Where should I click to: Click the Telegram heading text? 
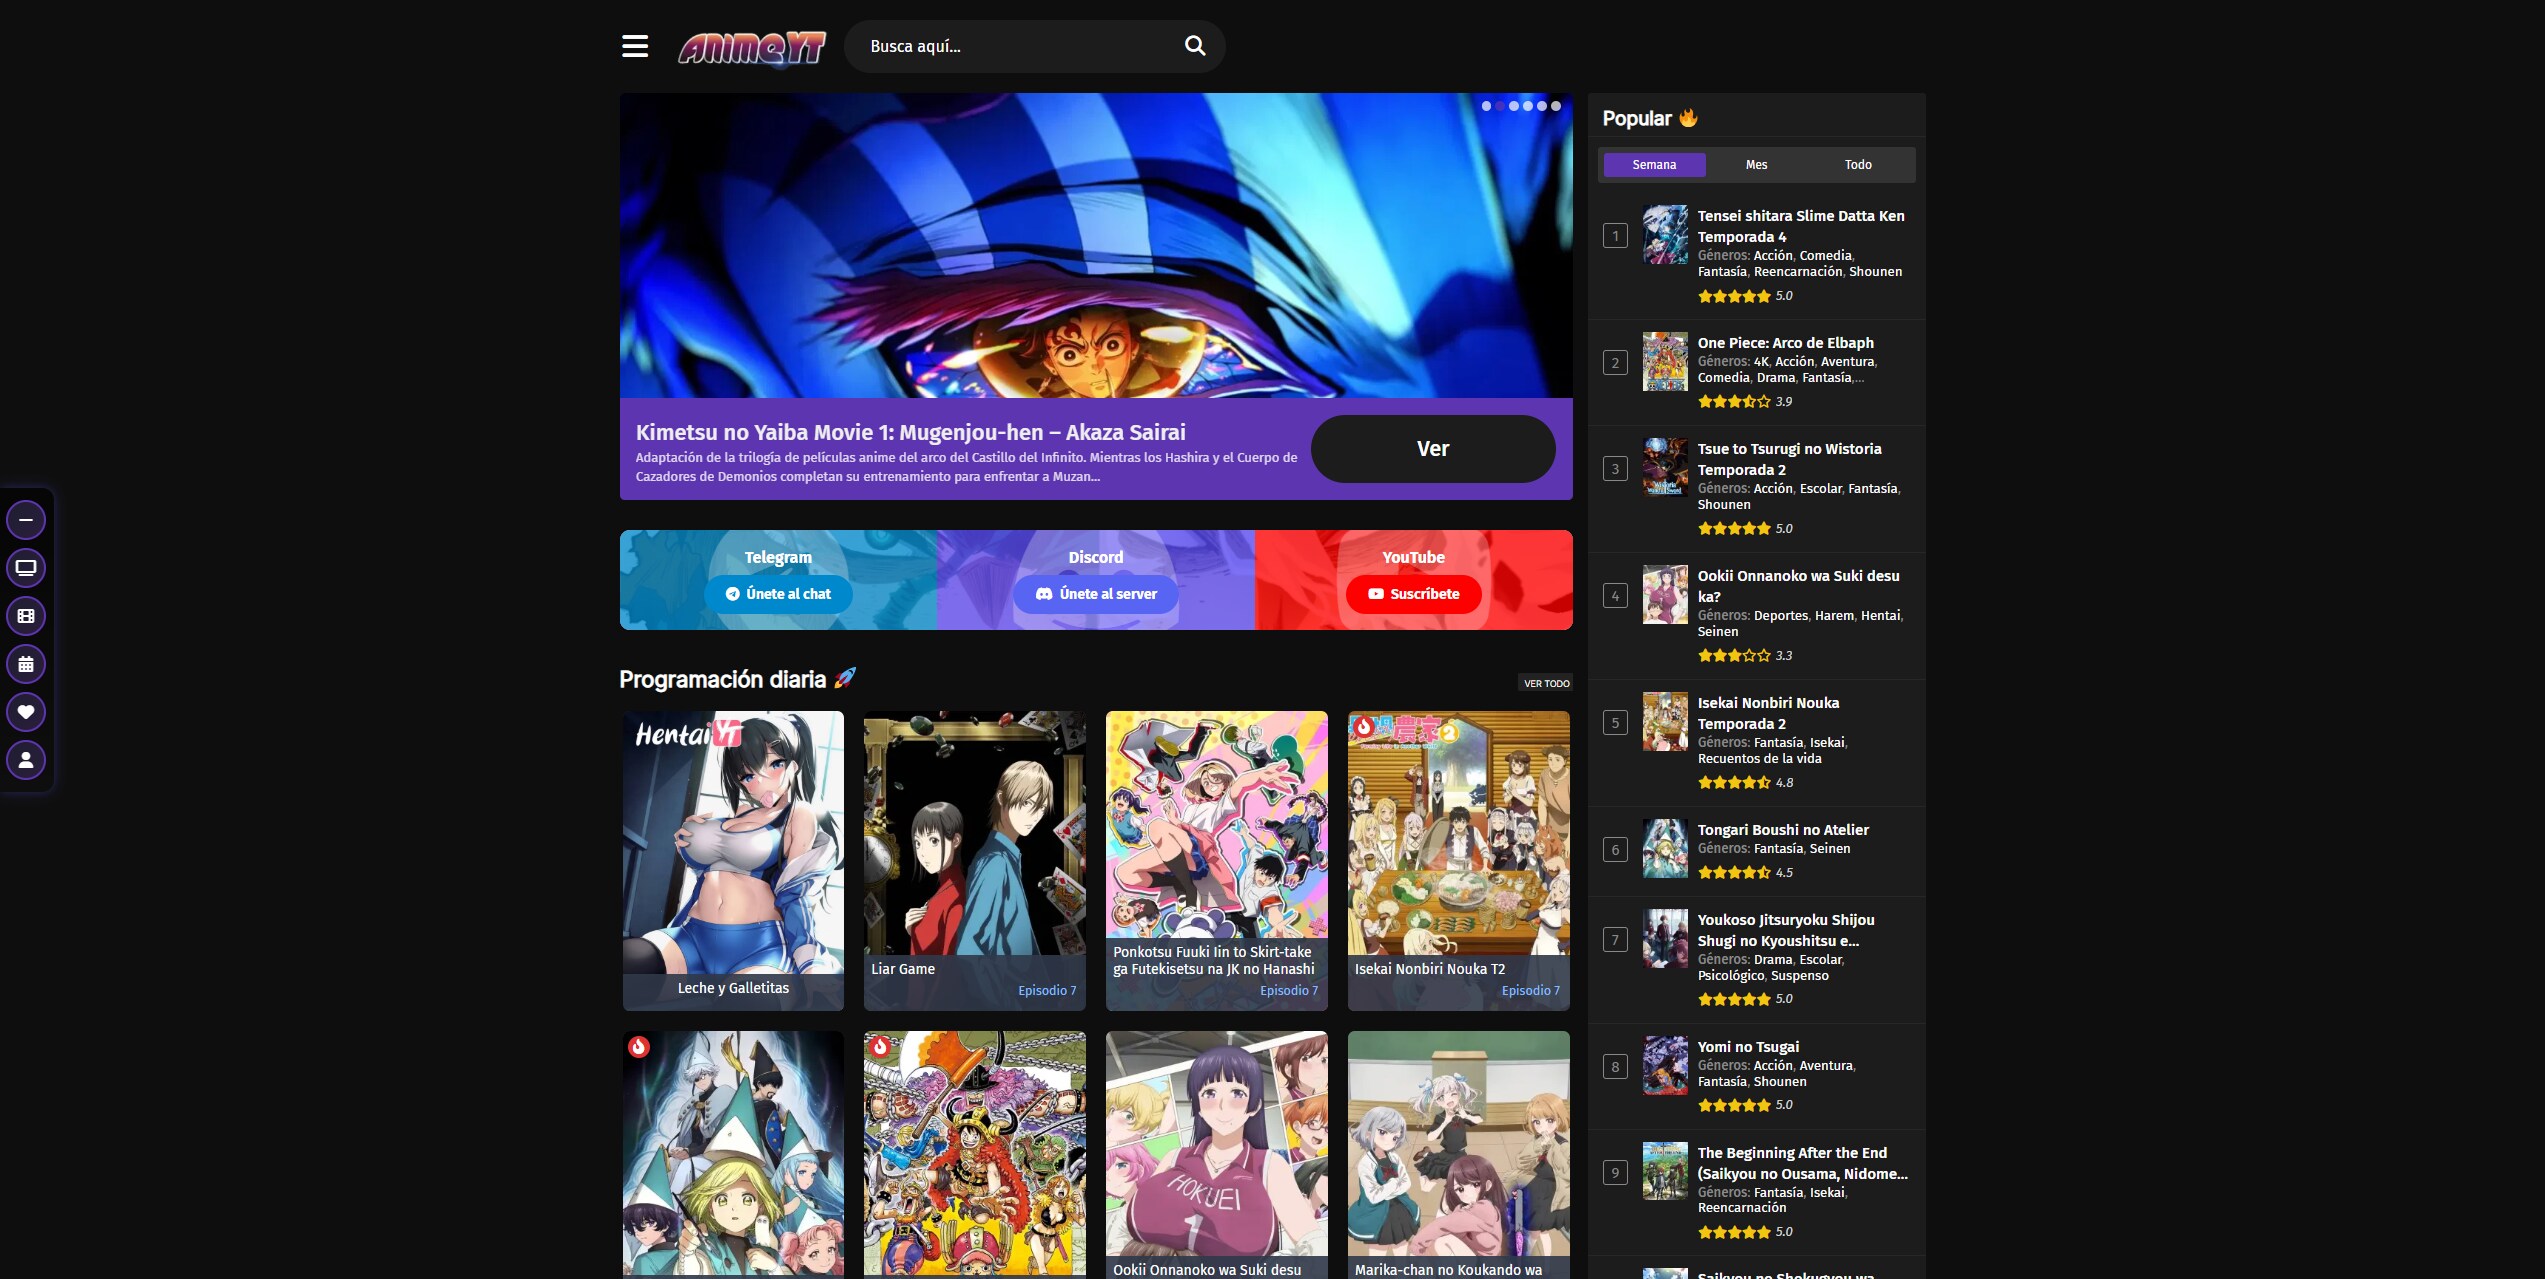click(778, 557)
